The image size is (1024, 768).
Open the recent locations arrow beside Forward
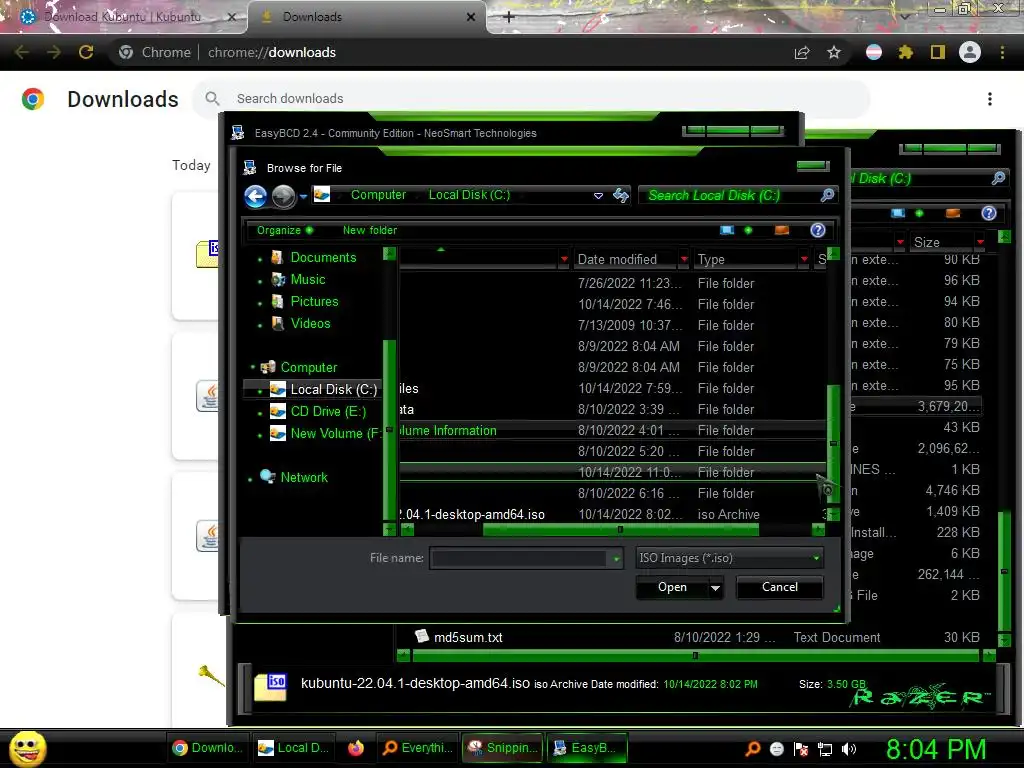303,196
